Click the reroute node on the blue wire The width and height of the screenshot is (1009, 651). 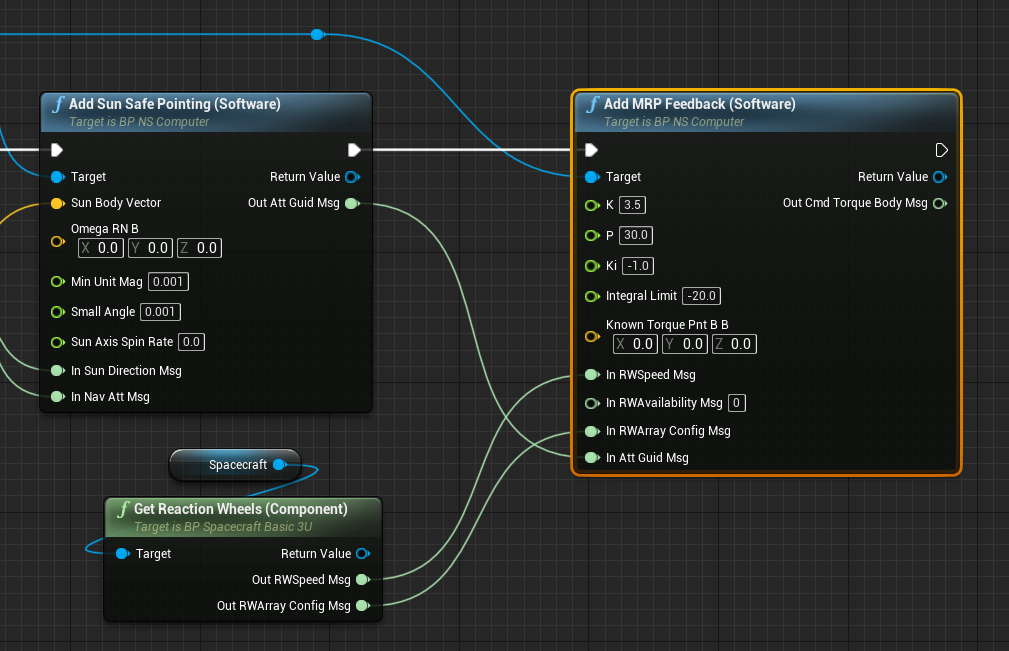[317, 34]
